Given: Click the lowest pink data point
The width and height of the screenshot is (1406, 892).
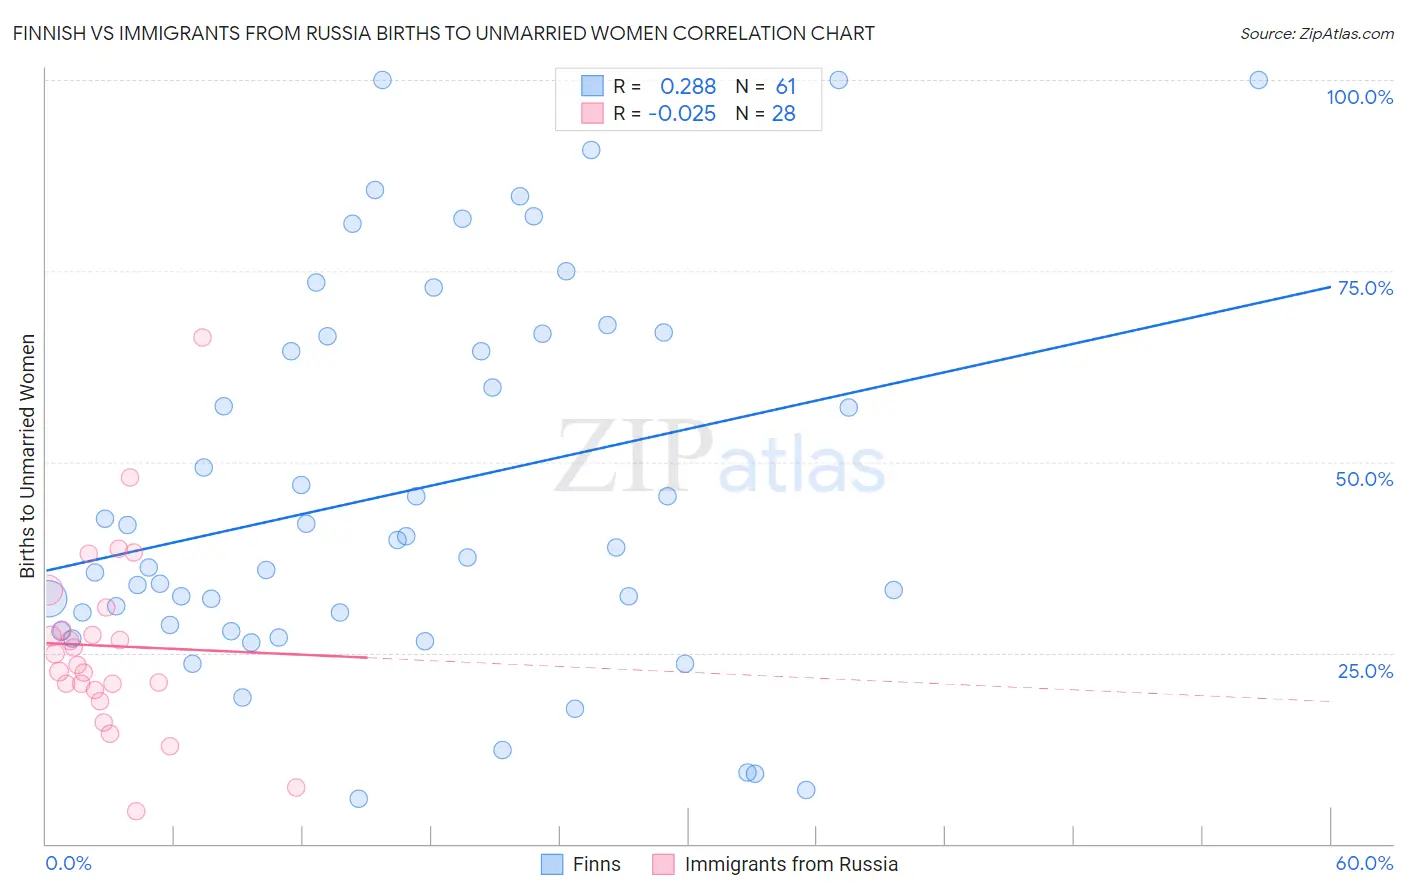Looking at the screenshot, I should pos(136,811).
